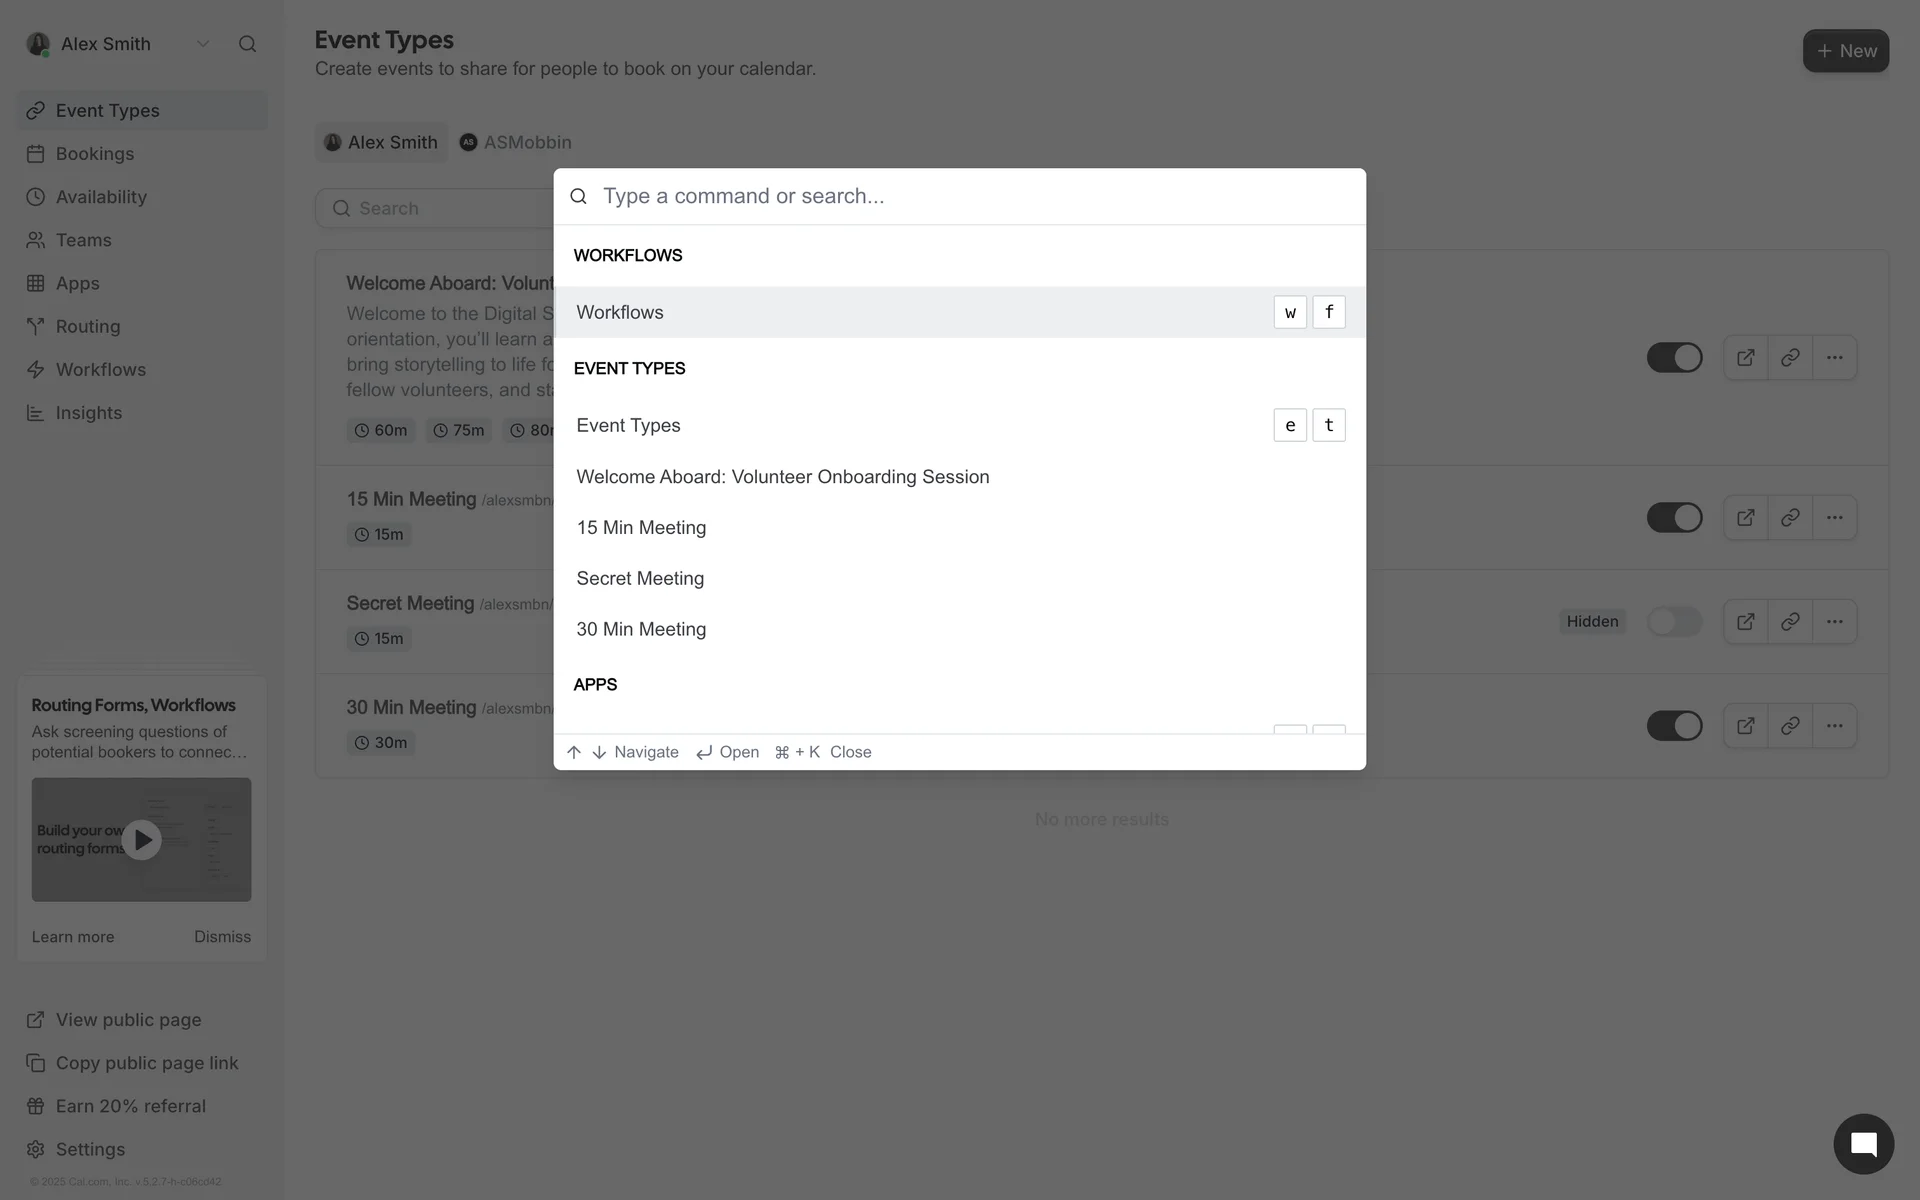Disable the Welcome Aboard event toggle
This screenshot has width=1920, height=1200.
point(1674,358)
